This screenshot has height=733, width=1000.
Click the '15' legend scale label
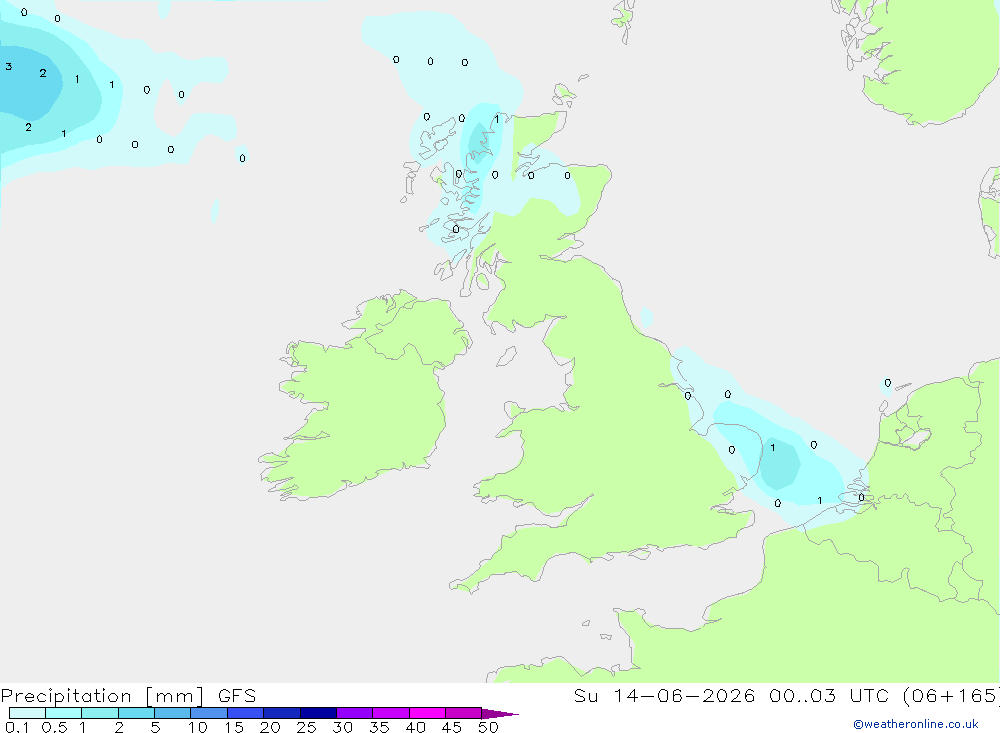click(x=234, y=727)
